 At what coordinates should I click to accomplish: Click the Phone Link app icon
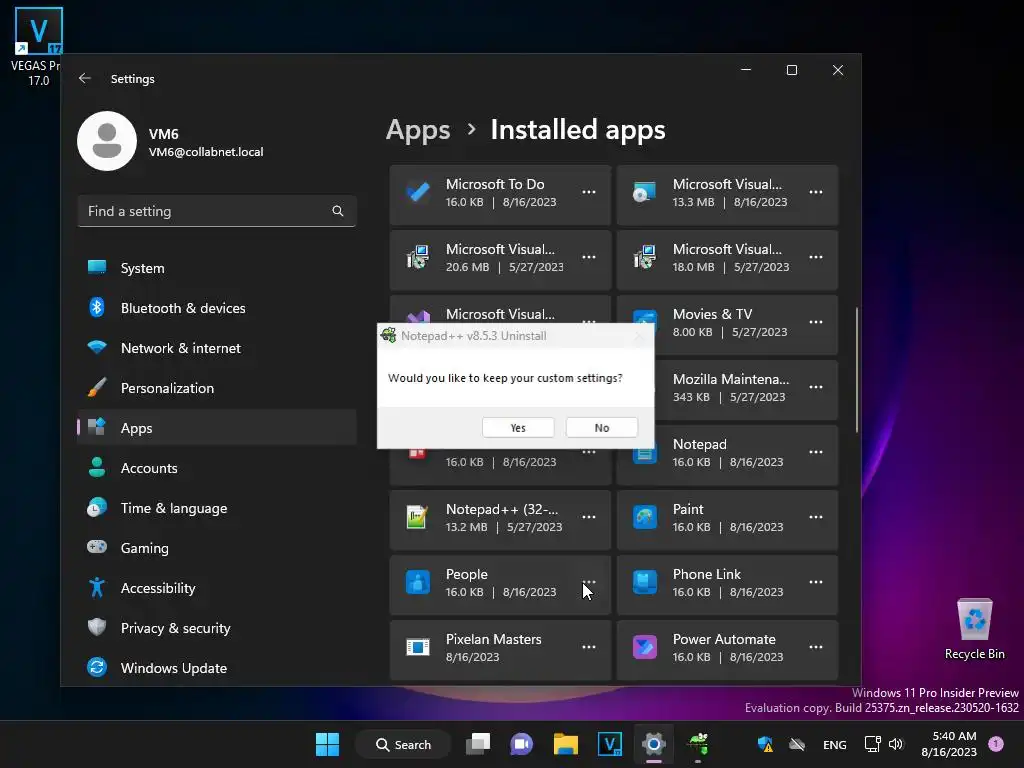pyautogui.click(x=645, y=582)
